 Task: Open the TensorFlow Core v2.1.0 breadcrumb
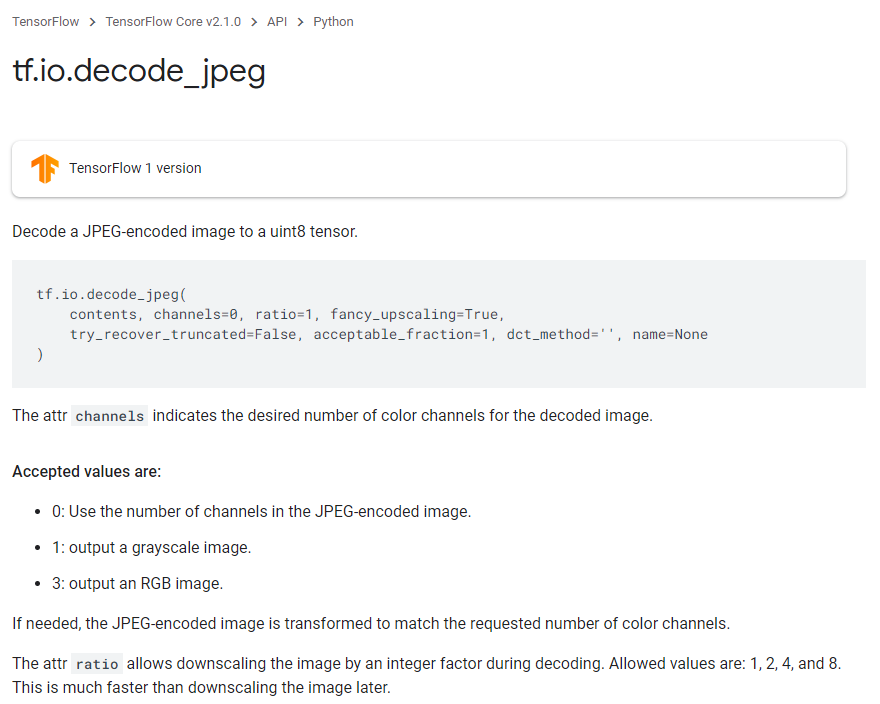click(172, 21)
